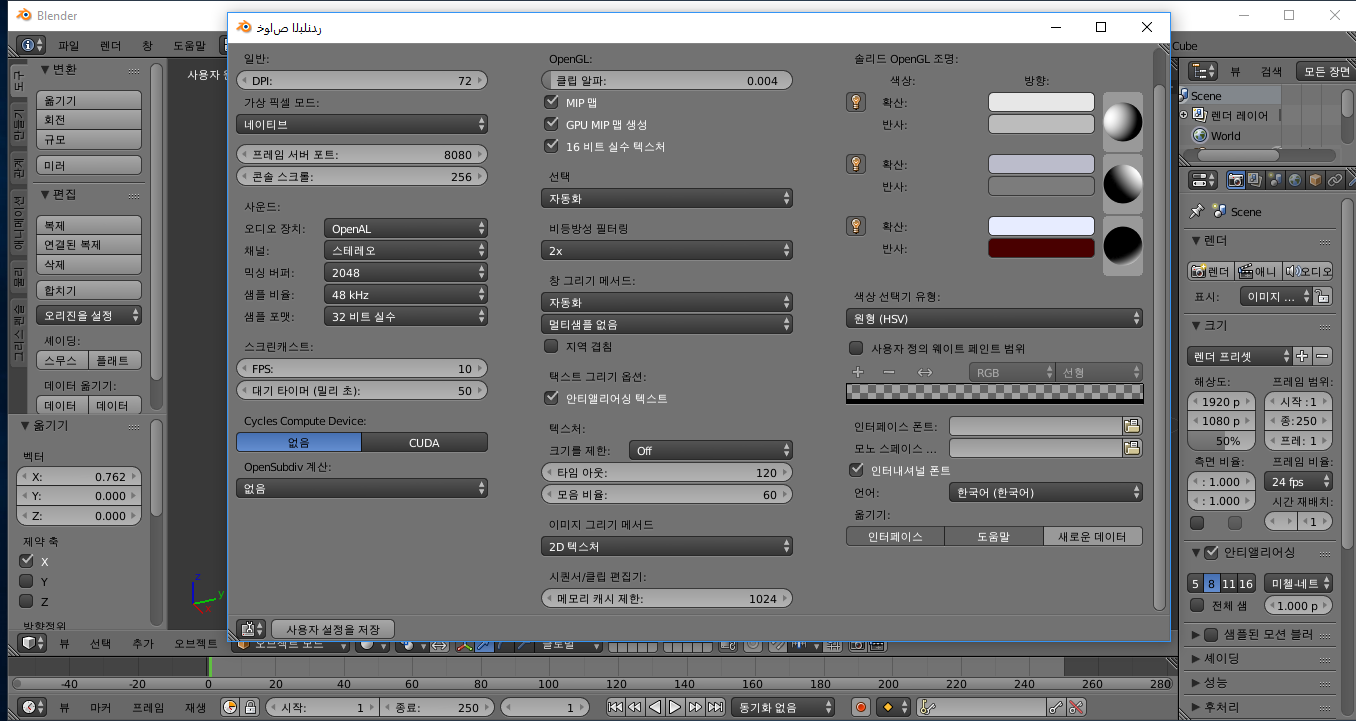Viewport: 1356px width, 721px height.
Task: Open the 렌더 menu in top bar
Action: coord(111,46)
